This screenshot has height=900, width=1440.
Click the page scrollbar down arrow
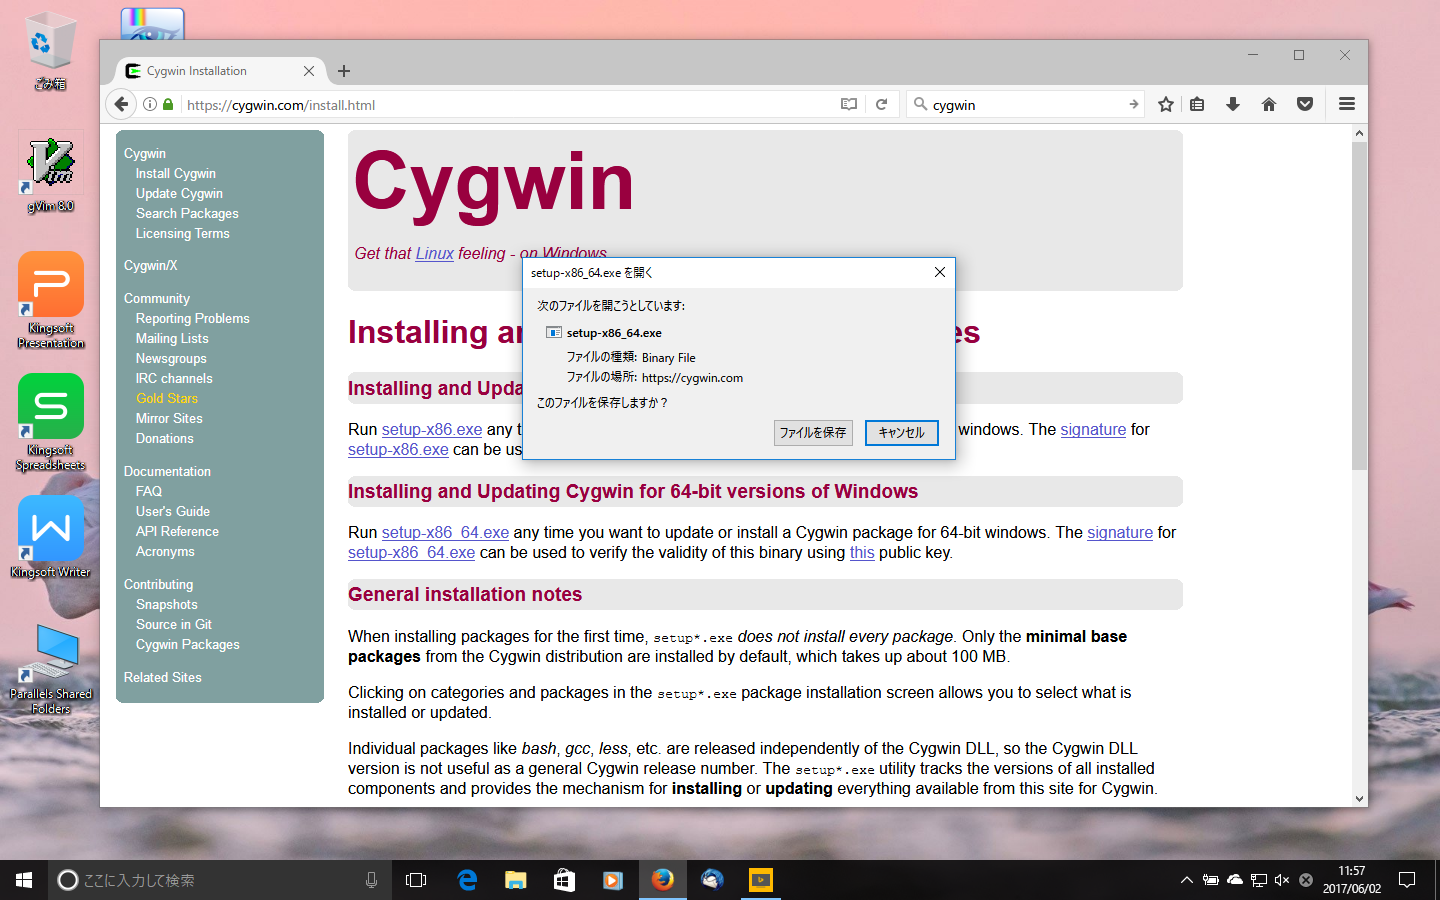1359,799
